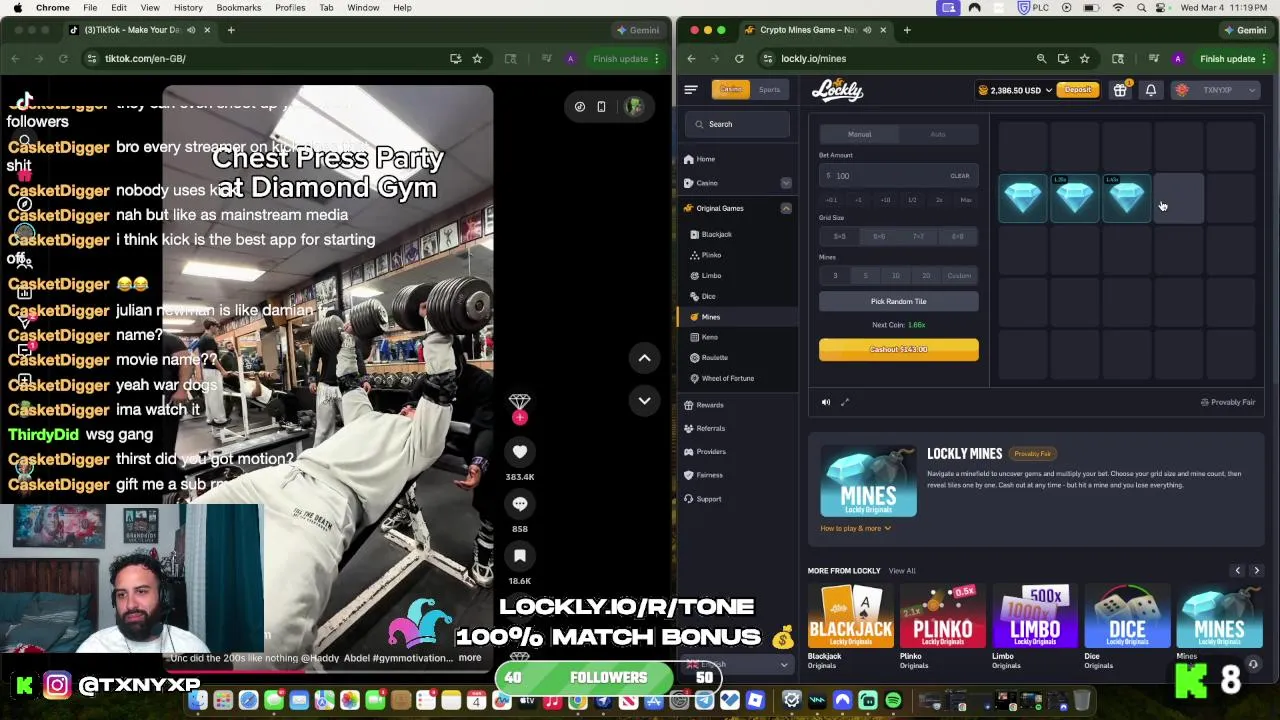
Task: Open Finder from the Dock
Action: point(198,701)
